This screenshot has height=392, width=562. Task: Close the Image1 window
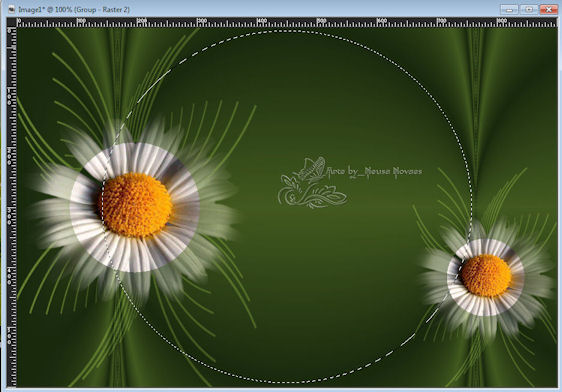click(548, 9)
